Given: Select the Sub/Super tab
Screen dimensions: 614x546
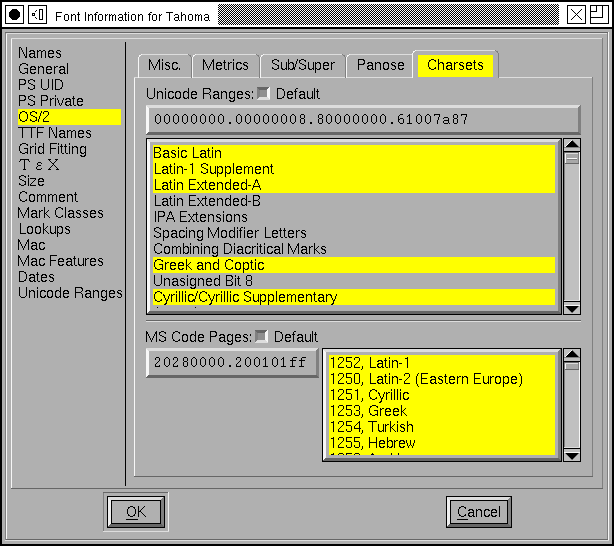Looking at the screenshot, I should (x=303, y=65).
